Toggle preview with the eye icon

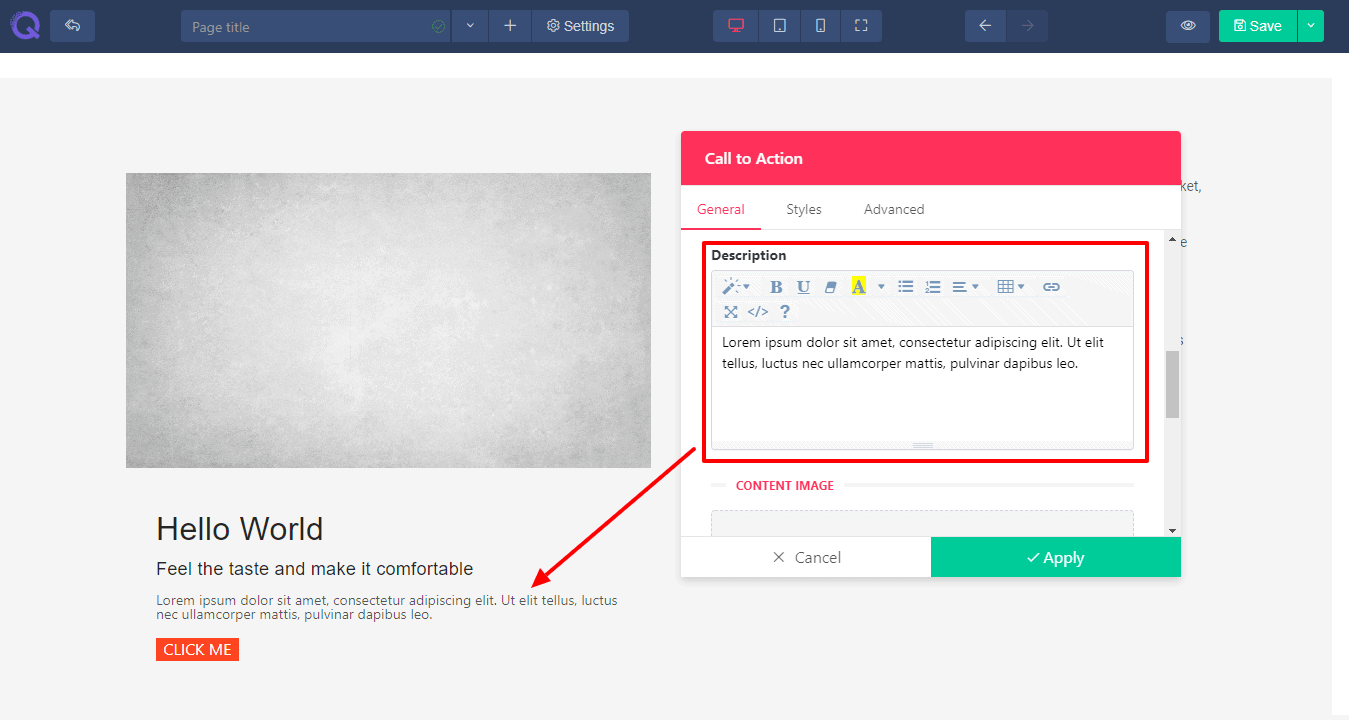[1188, 26]
